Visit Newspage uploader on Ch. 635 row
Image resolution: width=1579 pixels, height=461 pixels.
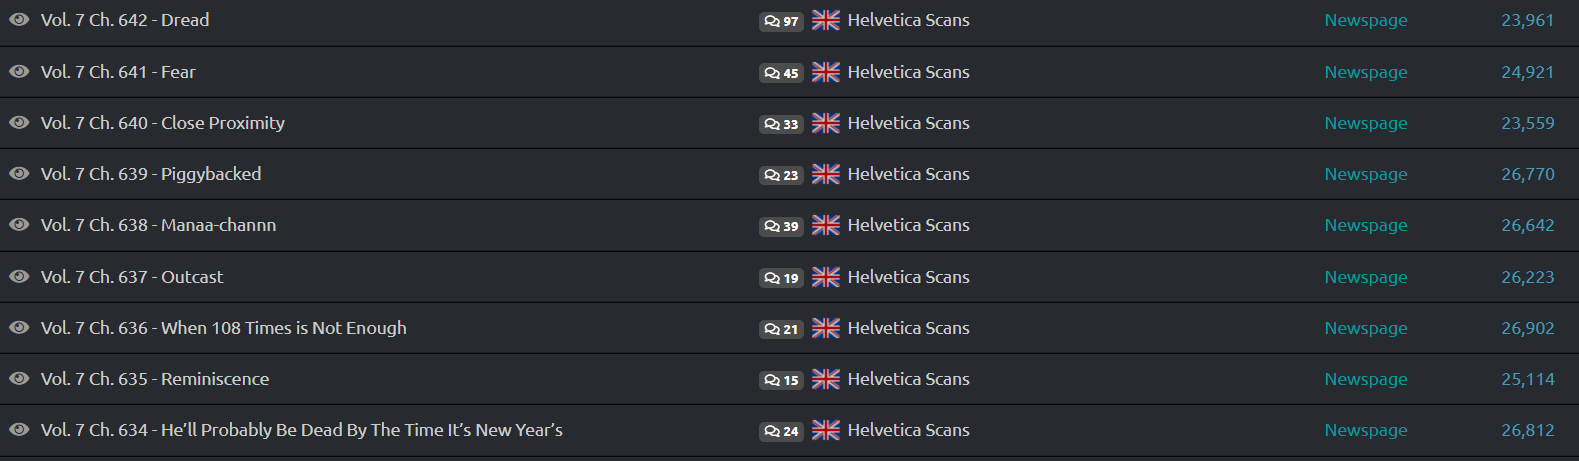(1365, 379)
